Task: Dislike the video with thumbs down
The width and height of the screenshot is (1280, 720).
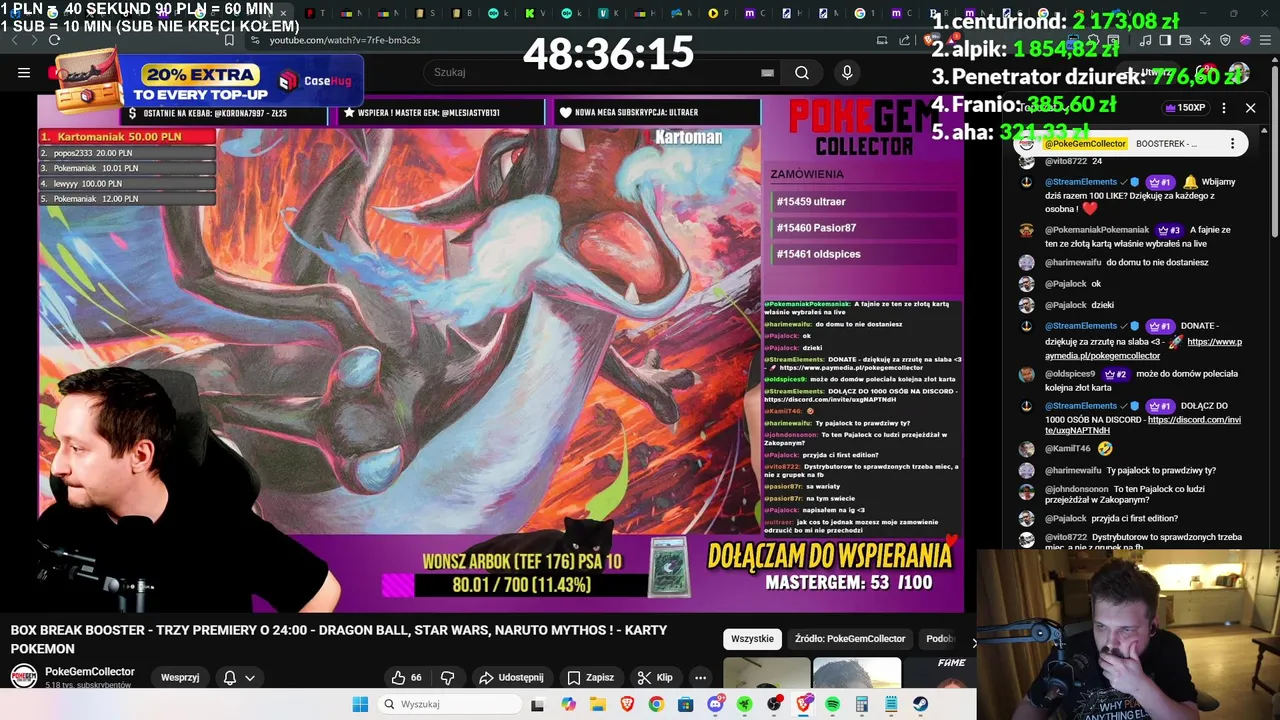Action: 448,677
